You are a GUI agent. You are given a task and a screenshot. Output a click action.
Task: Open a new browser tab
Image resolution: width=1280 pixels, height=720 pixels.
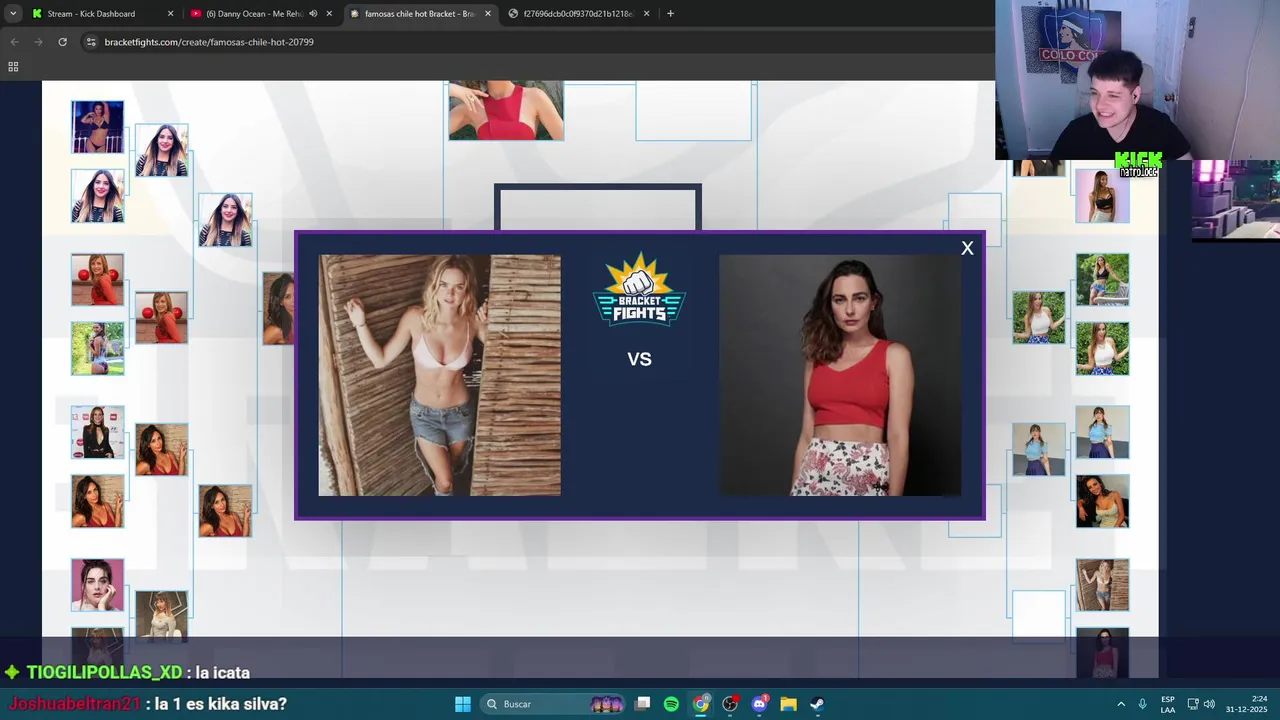pyautogui.click(x=670, y=14)
